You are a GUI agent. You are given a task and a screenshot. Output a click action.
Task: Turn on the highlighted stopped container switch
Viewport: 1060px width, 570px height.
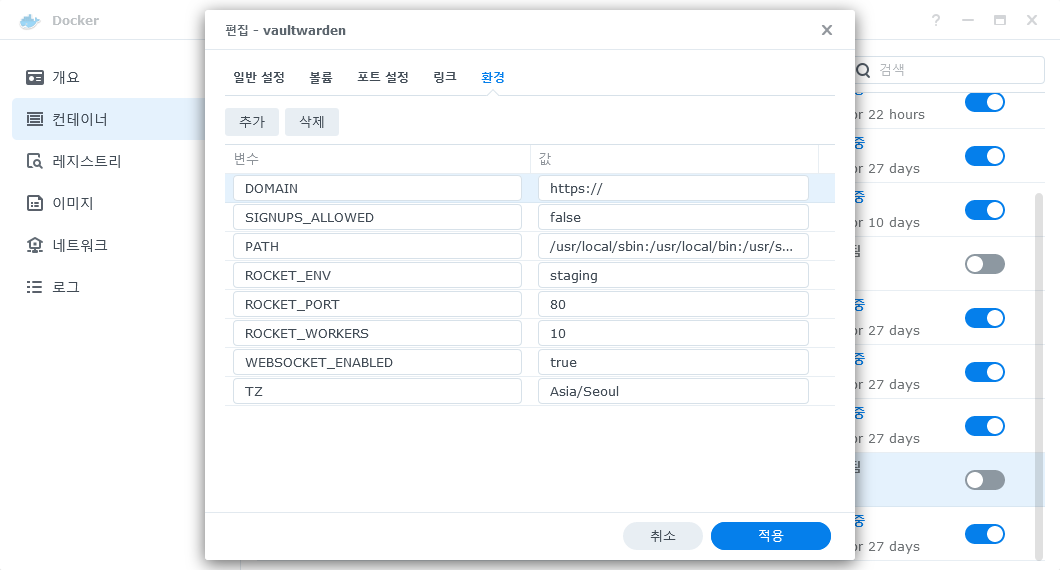click(984, 480)
